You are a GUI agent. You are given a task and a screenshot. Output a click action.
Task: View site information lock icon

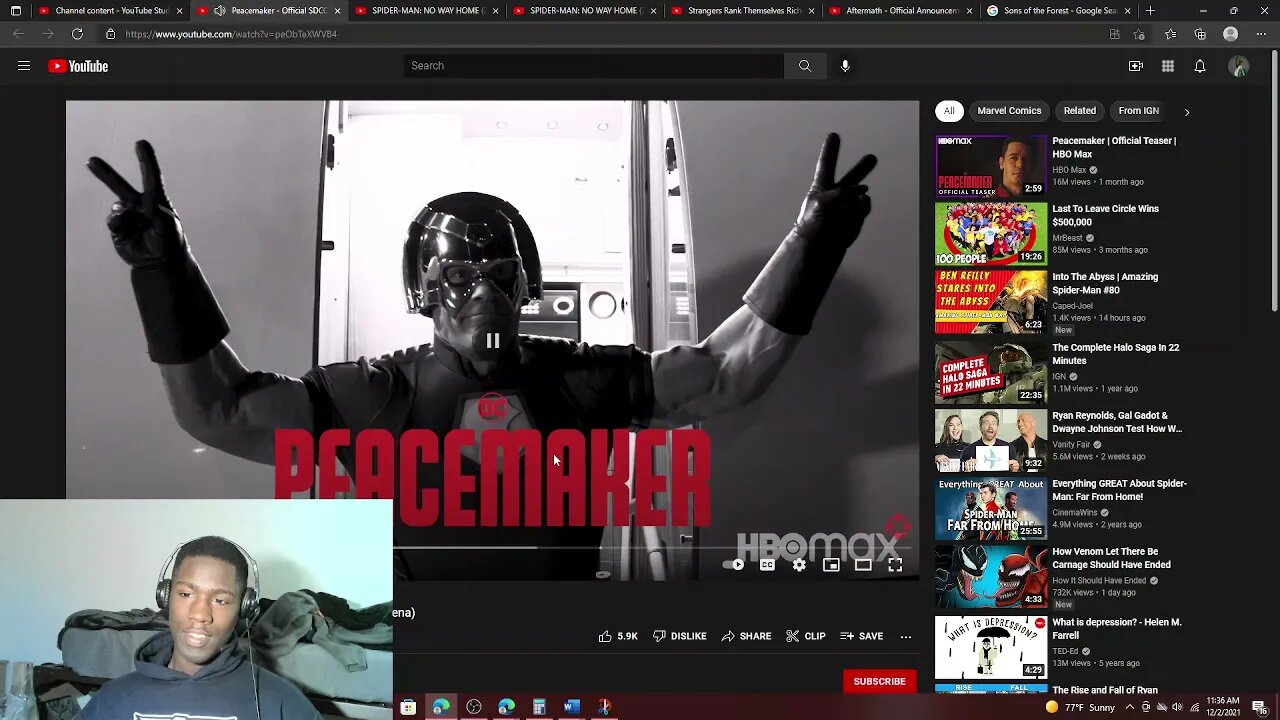click(x=110, y=34)
